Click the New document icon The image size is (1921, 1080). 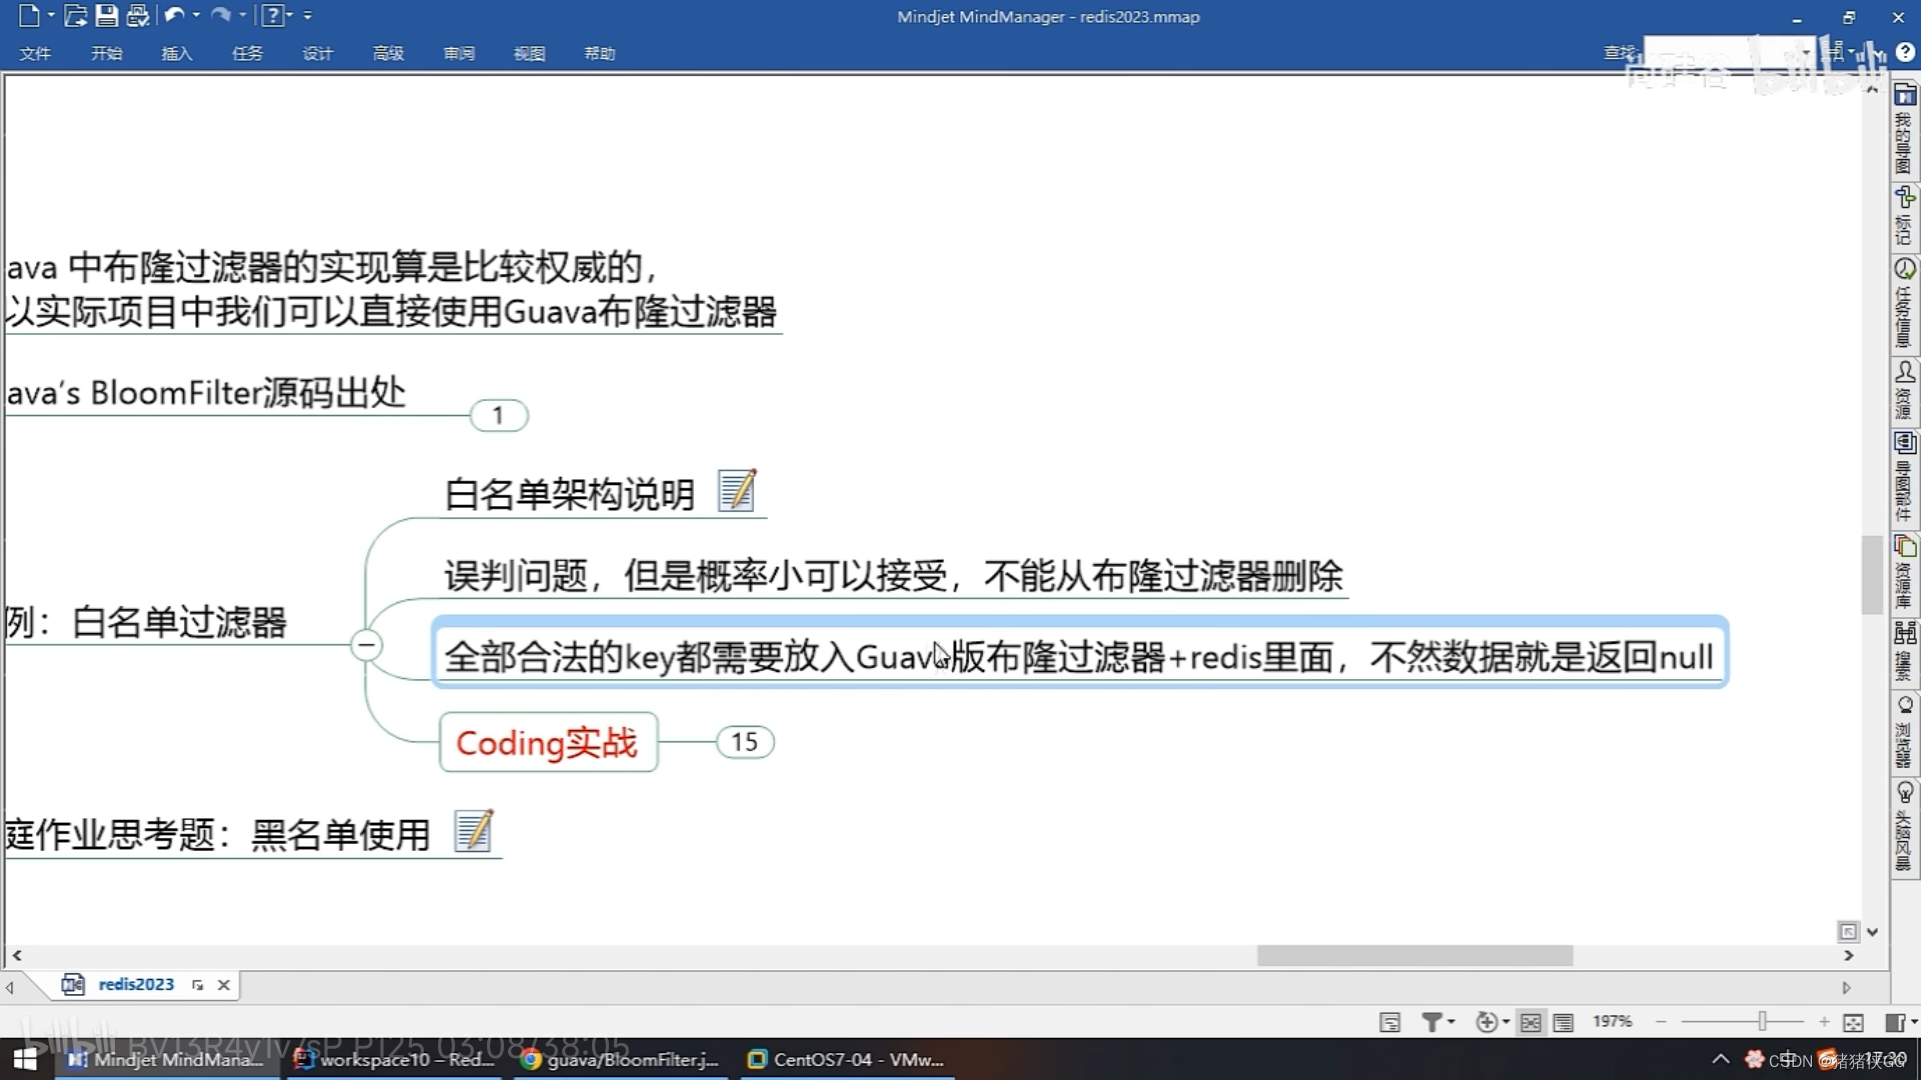tap(28, 15)
